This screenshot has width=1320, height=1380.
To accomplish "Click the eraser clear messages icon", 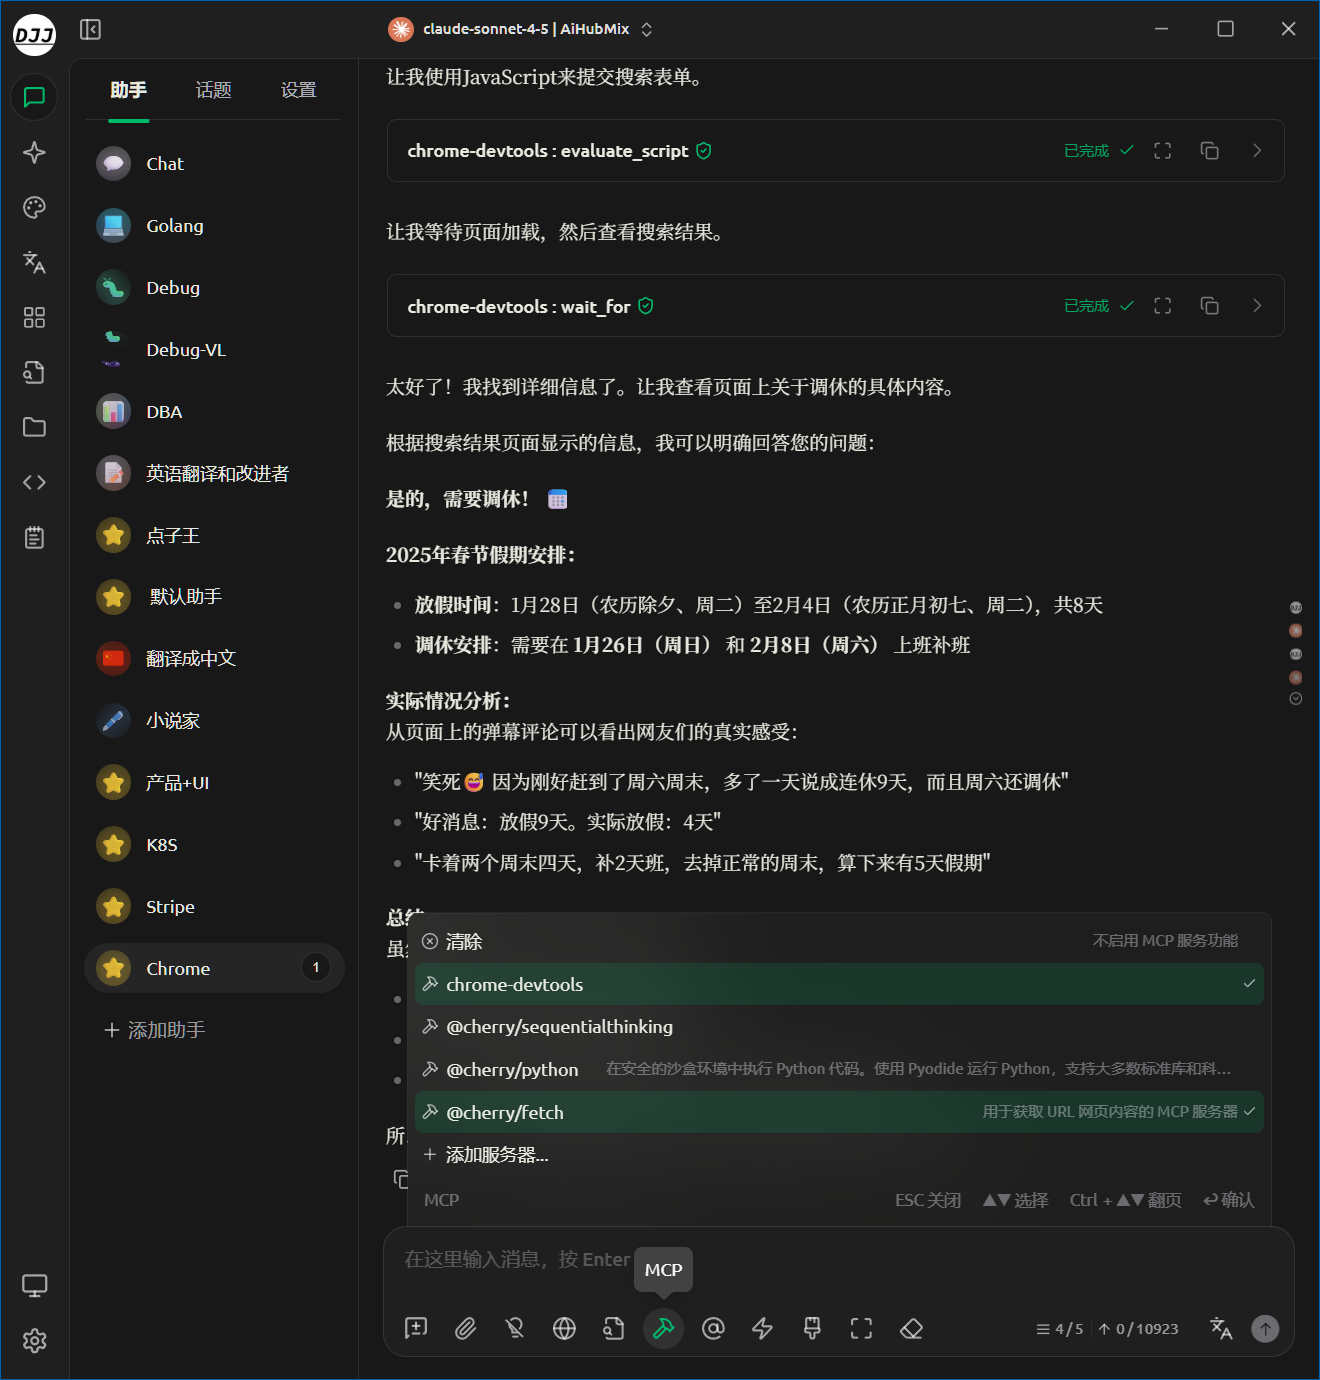I will tap(911, 1328).
